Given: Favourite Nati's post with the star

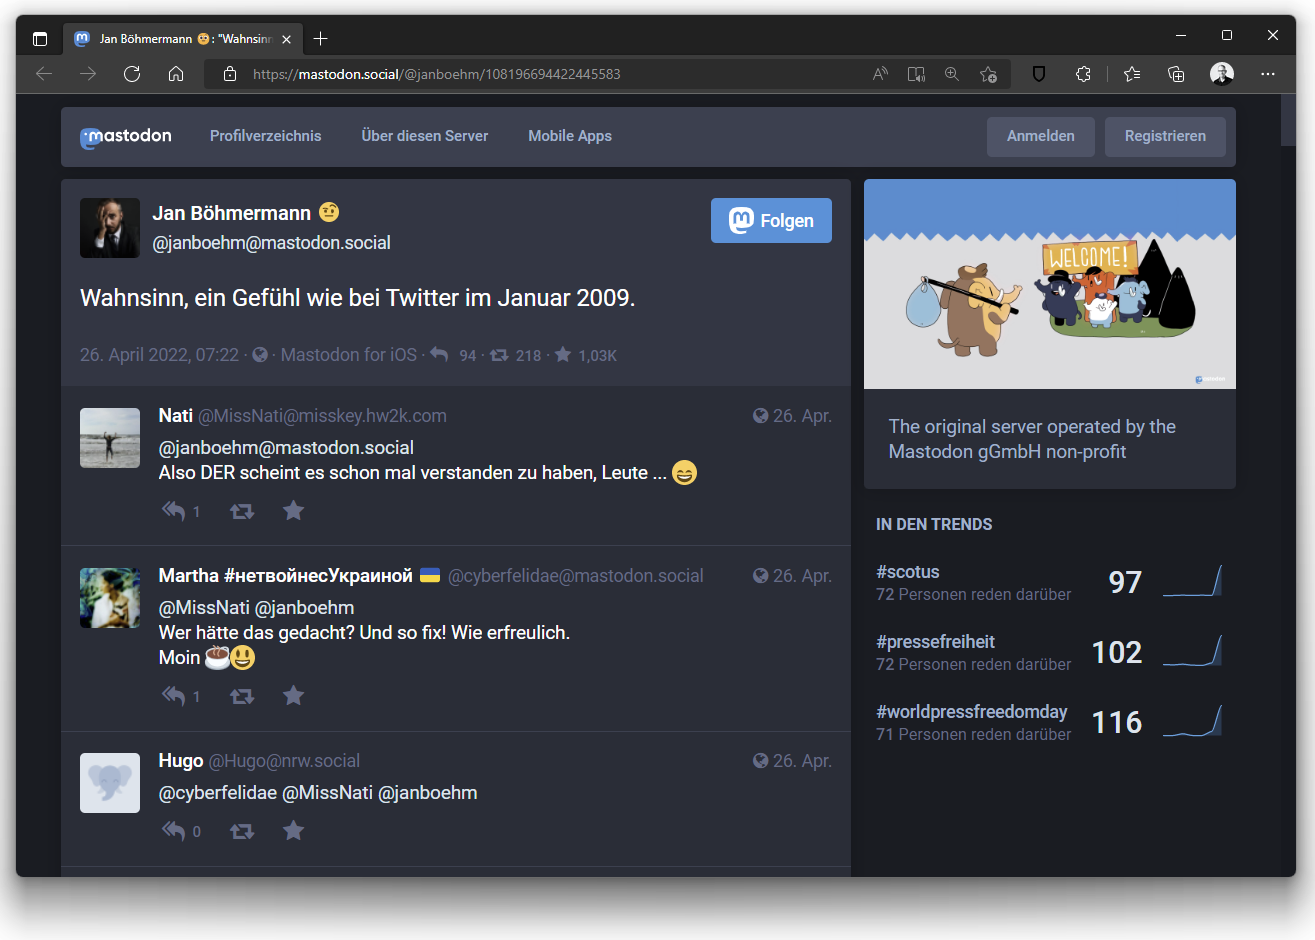Looking at the screenshot, I should coord(293,511).
